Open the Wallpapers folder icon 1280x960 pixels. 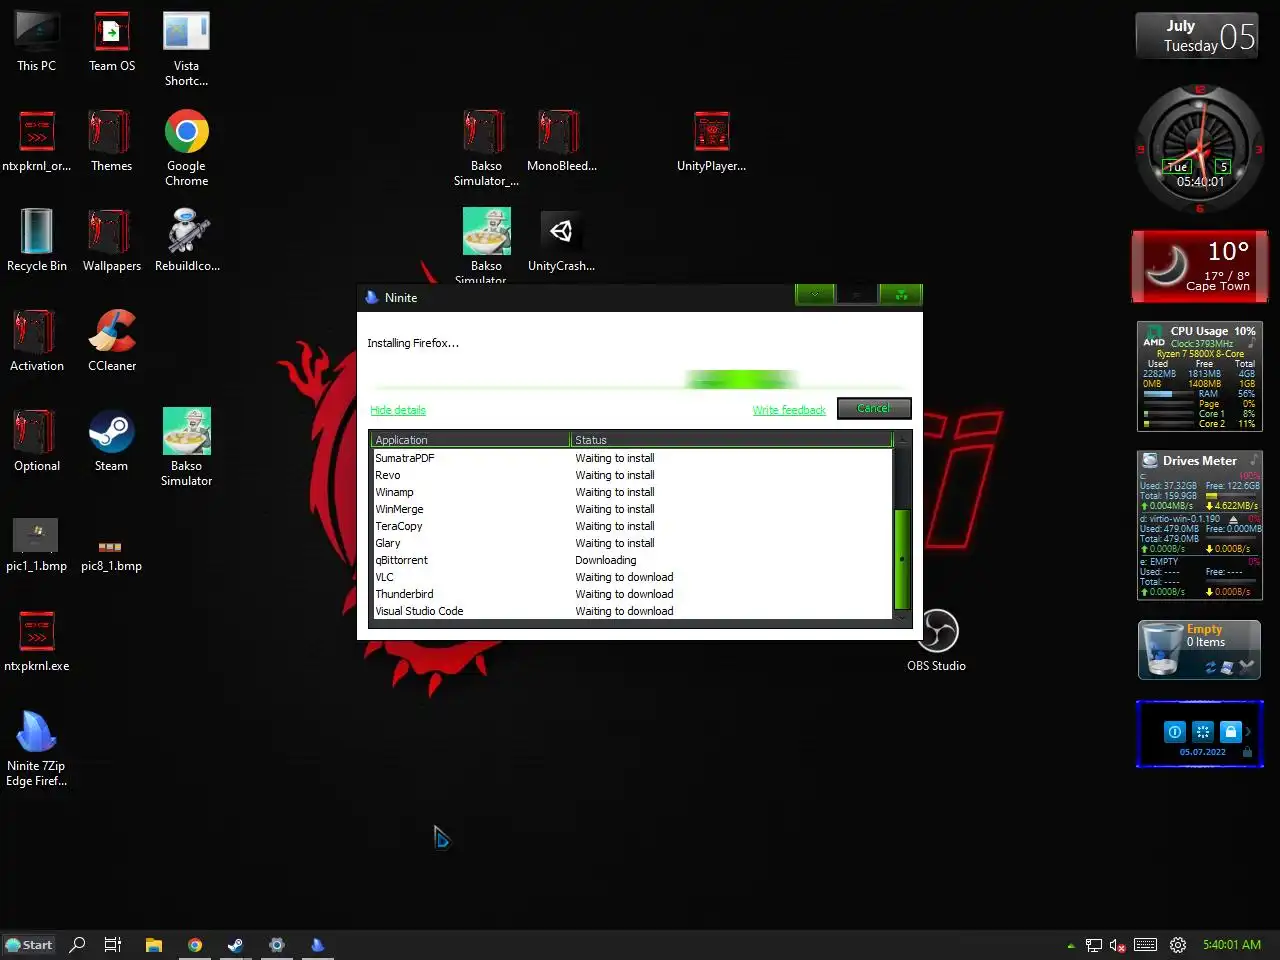click(112, 241)
